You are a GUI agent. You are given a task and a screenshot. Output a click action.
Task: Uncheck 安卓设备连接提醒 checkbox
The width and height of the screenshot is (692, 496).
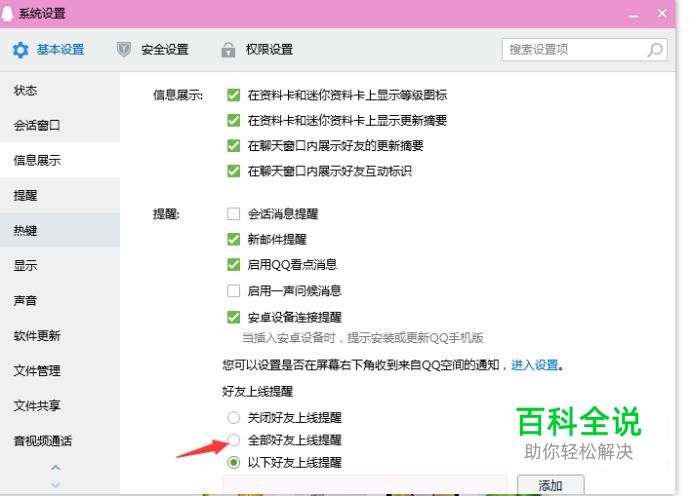(x=233, y=317)
